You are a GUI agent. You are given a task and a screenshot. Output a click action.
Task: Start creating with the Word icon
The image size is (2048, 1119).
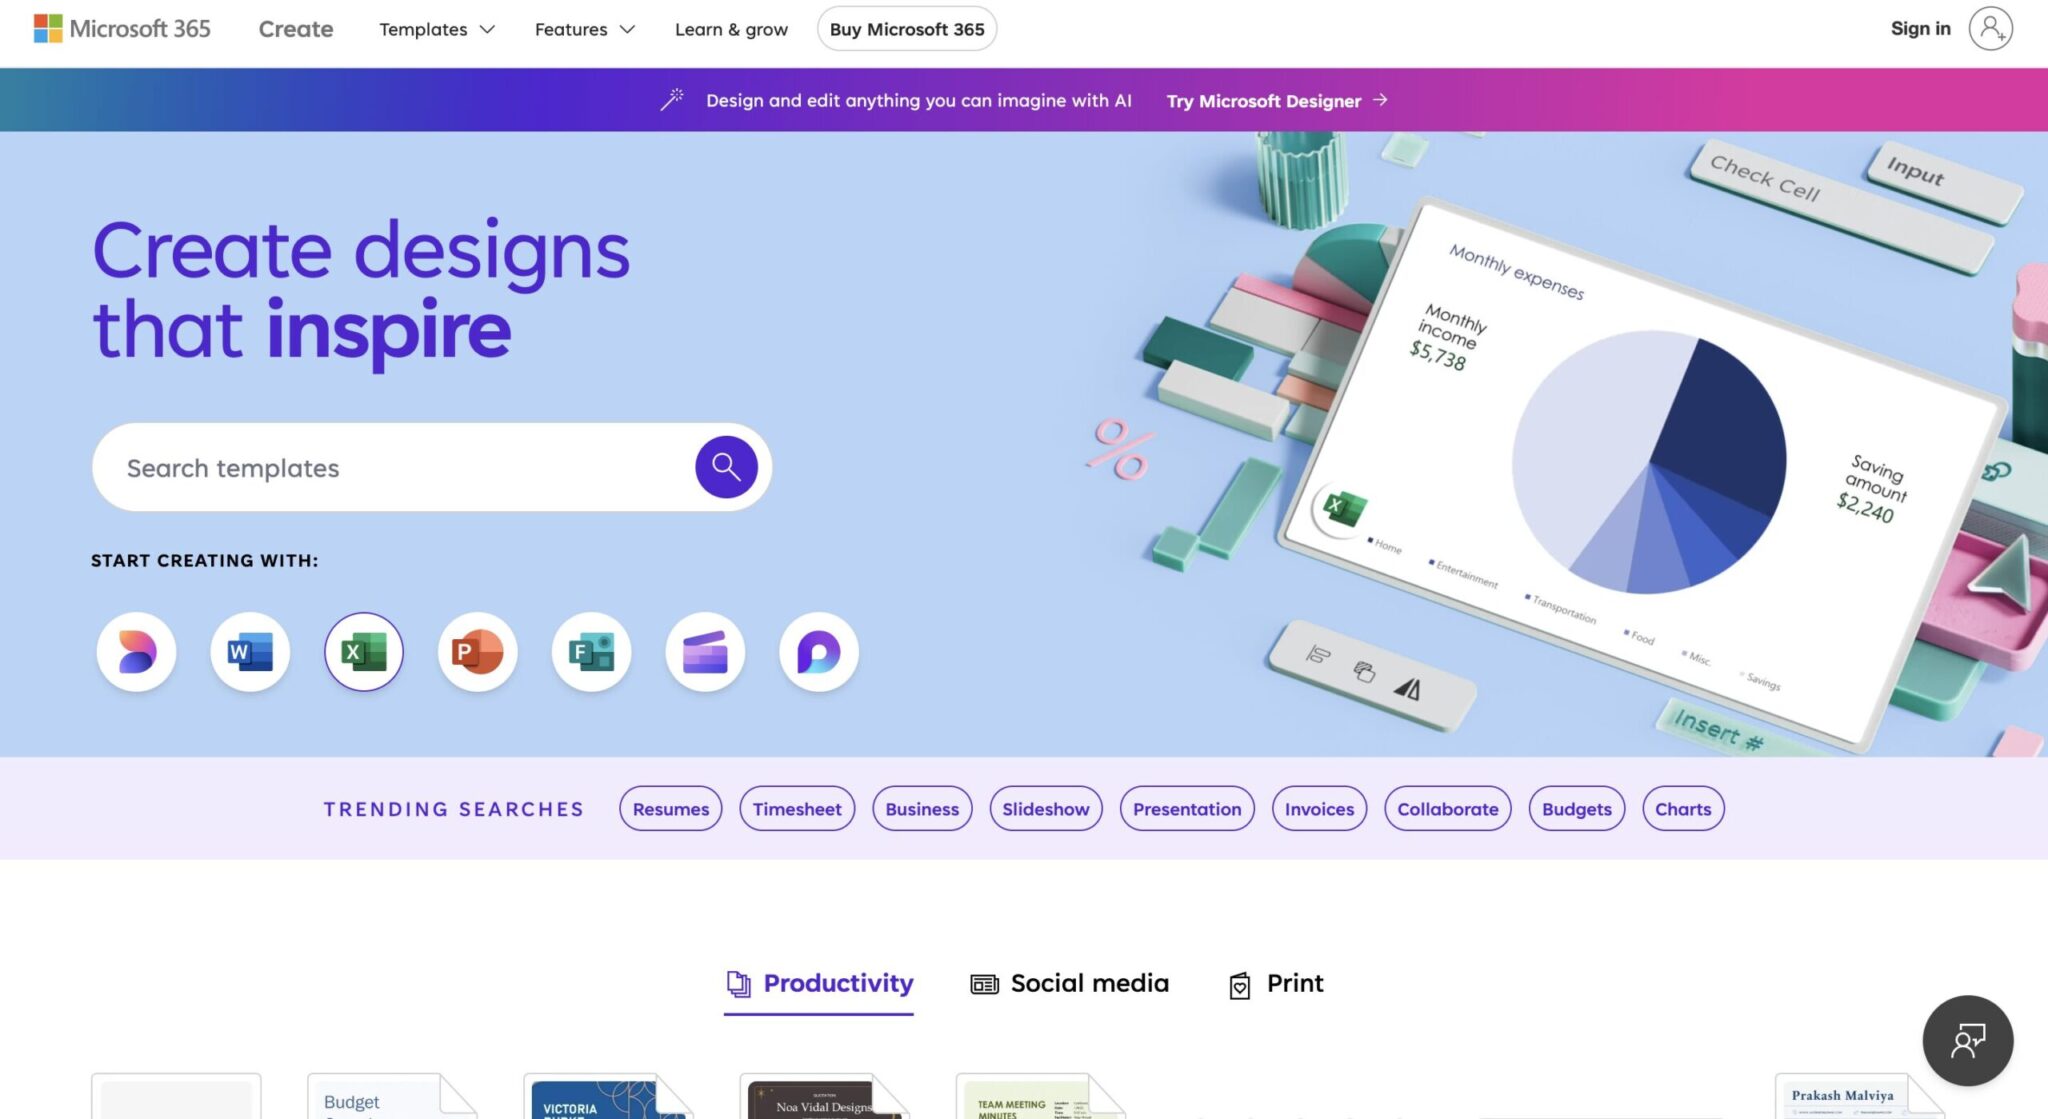250,652
